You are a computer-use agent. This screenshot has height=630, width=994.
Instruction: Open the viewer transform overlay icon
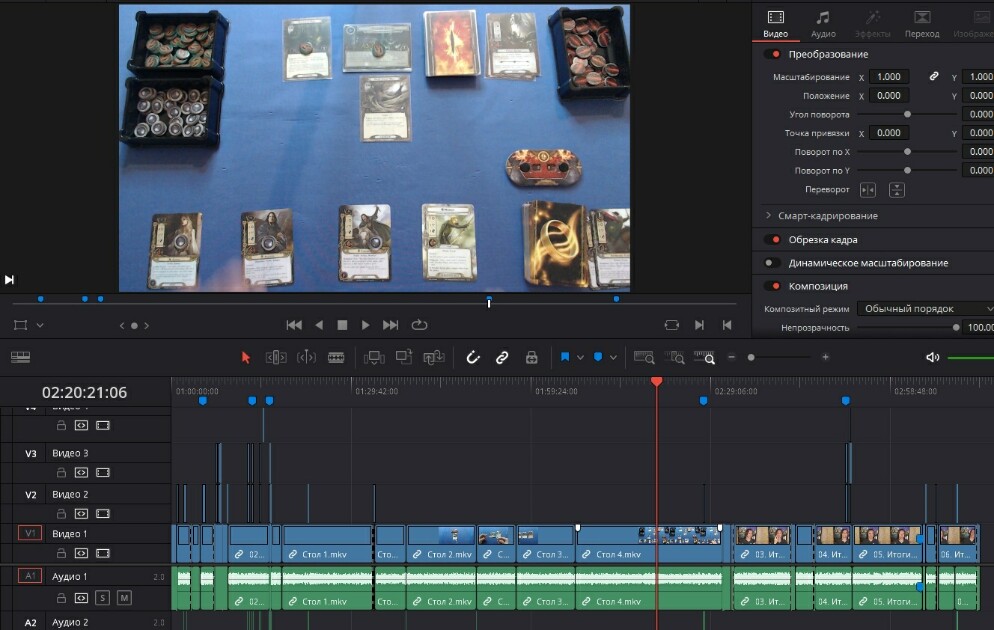click(x=20, y=325)
